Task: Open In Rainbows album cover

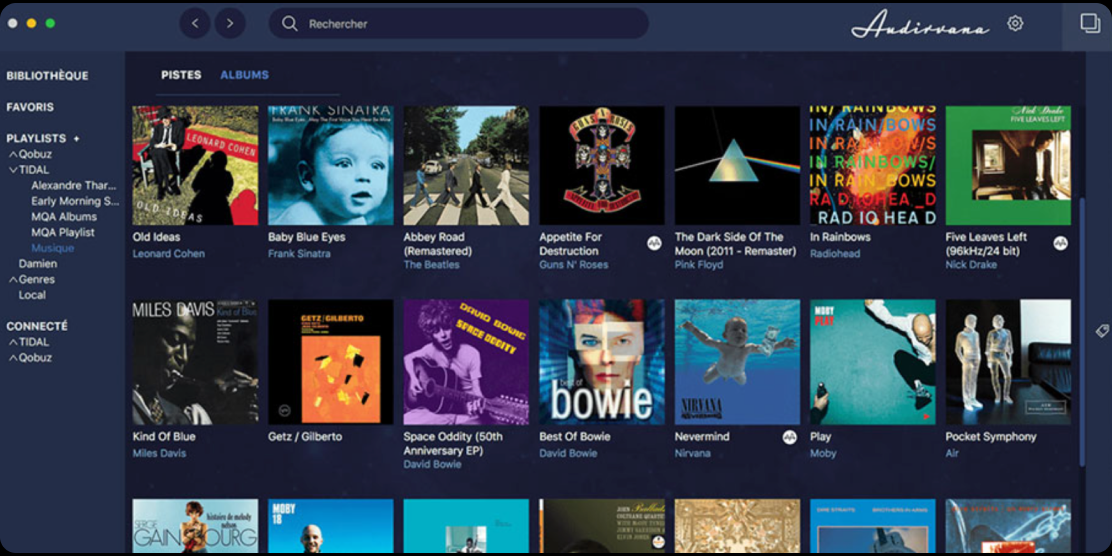Action: [872, 165]
